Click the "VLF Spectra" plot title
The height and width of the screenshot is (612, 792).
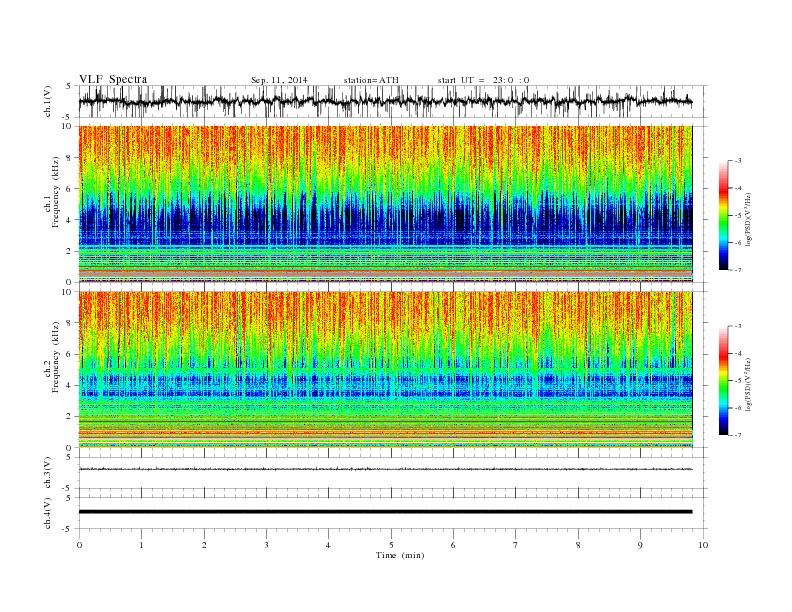point(113,79)
